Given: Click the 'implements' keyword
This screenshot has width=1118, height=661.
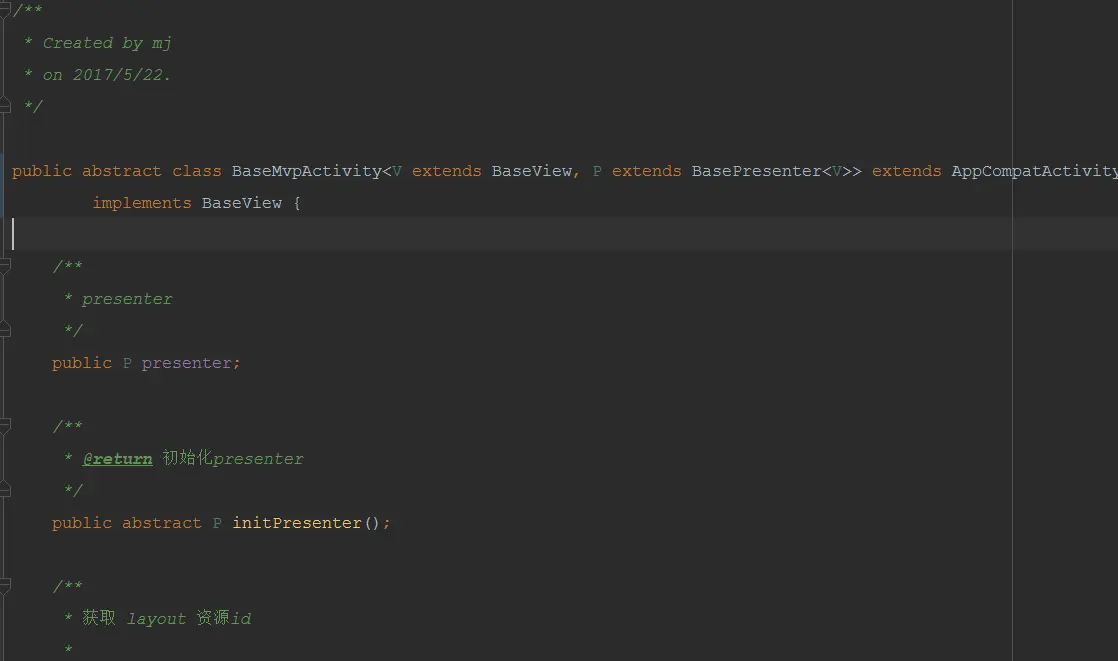Looking at the screenshot, I should point(142,203).
